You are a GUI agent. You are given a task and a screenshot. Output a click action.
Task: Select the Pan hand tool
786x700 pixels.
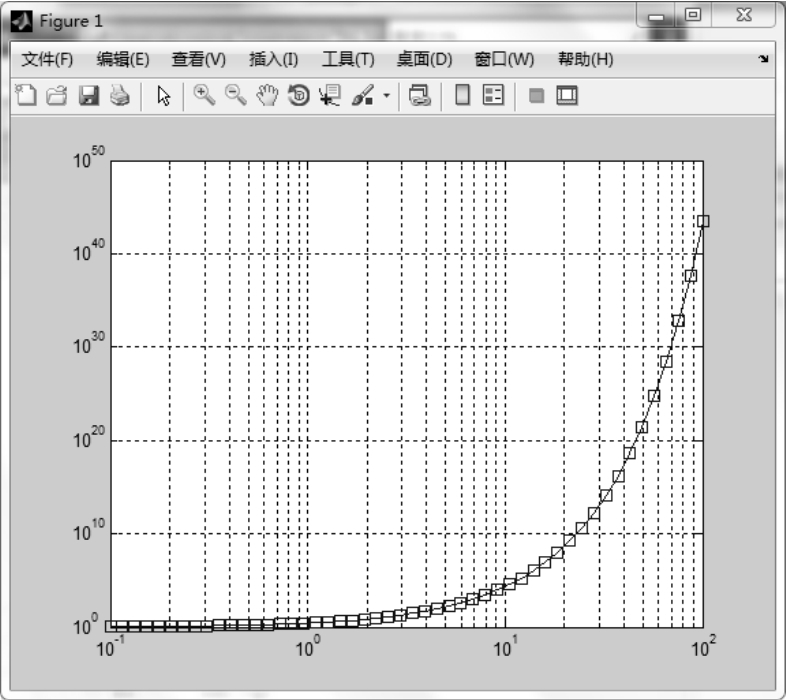coord(267,95)
